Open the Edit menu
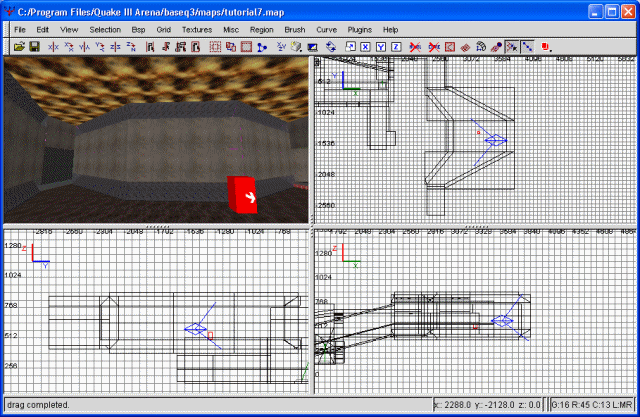The image size is (640, 417). click(42, 29)
